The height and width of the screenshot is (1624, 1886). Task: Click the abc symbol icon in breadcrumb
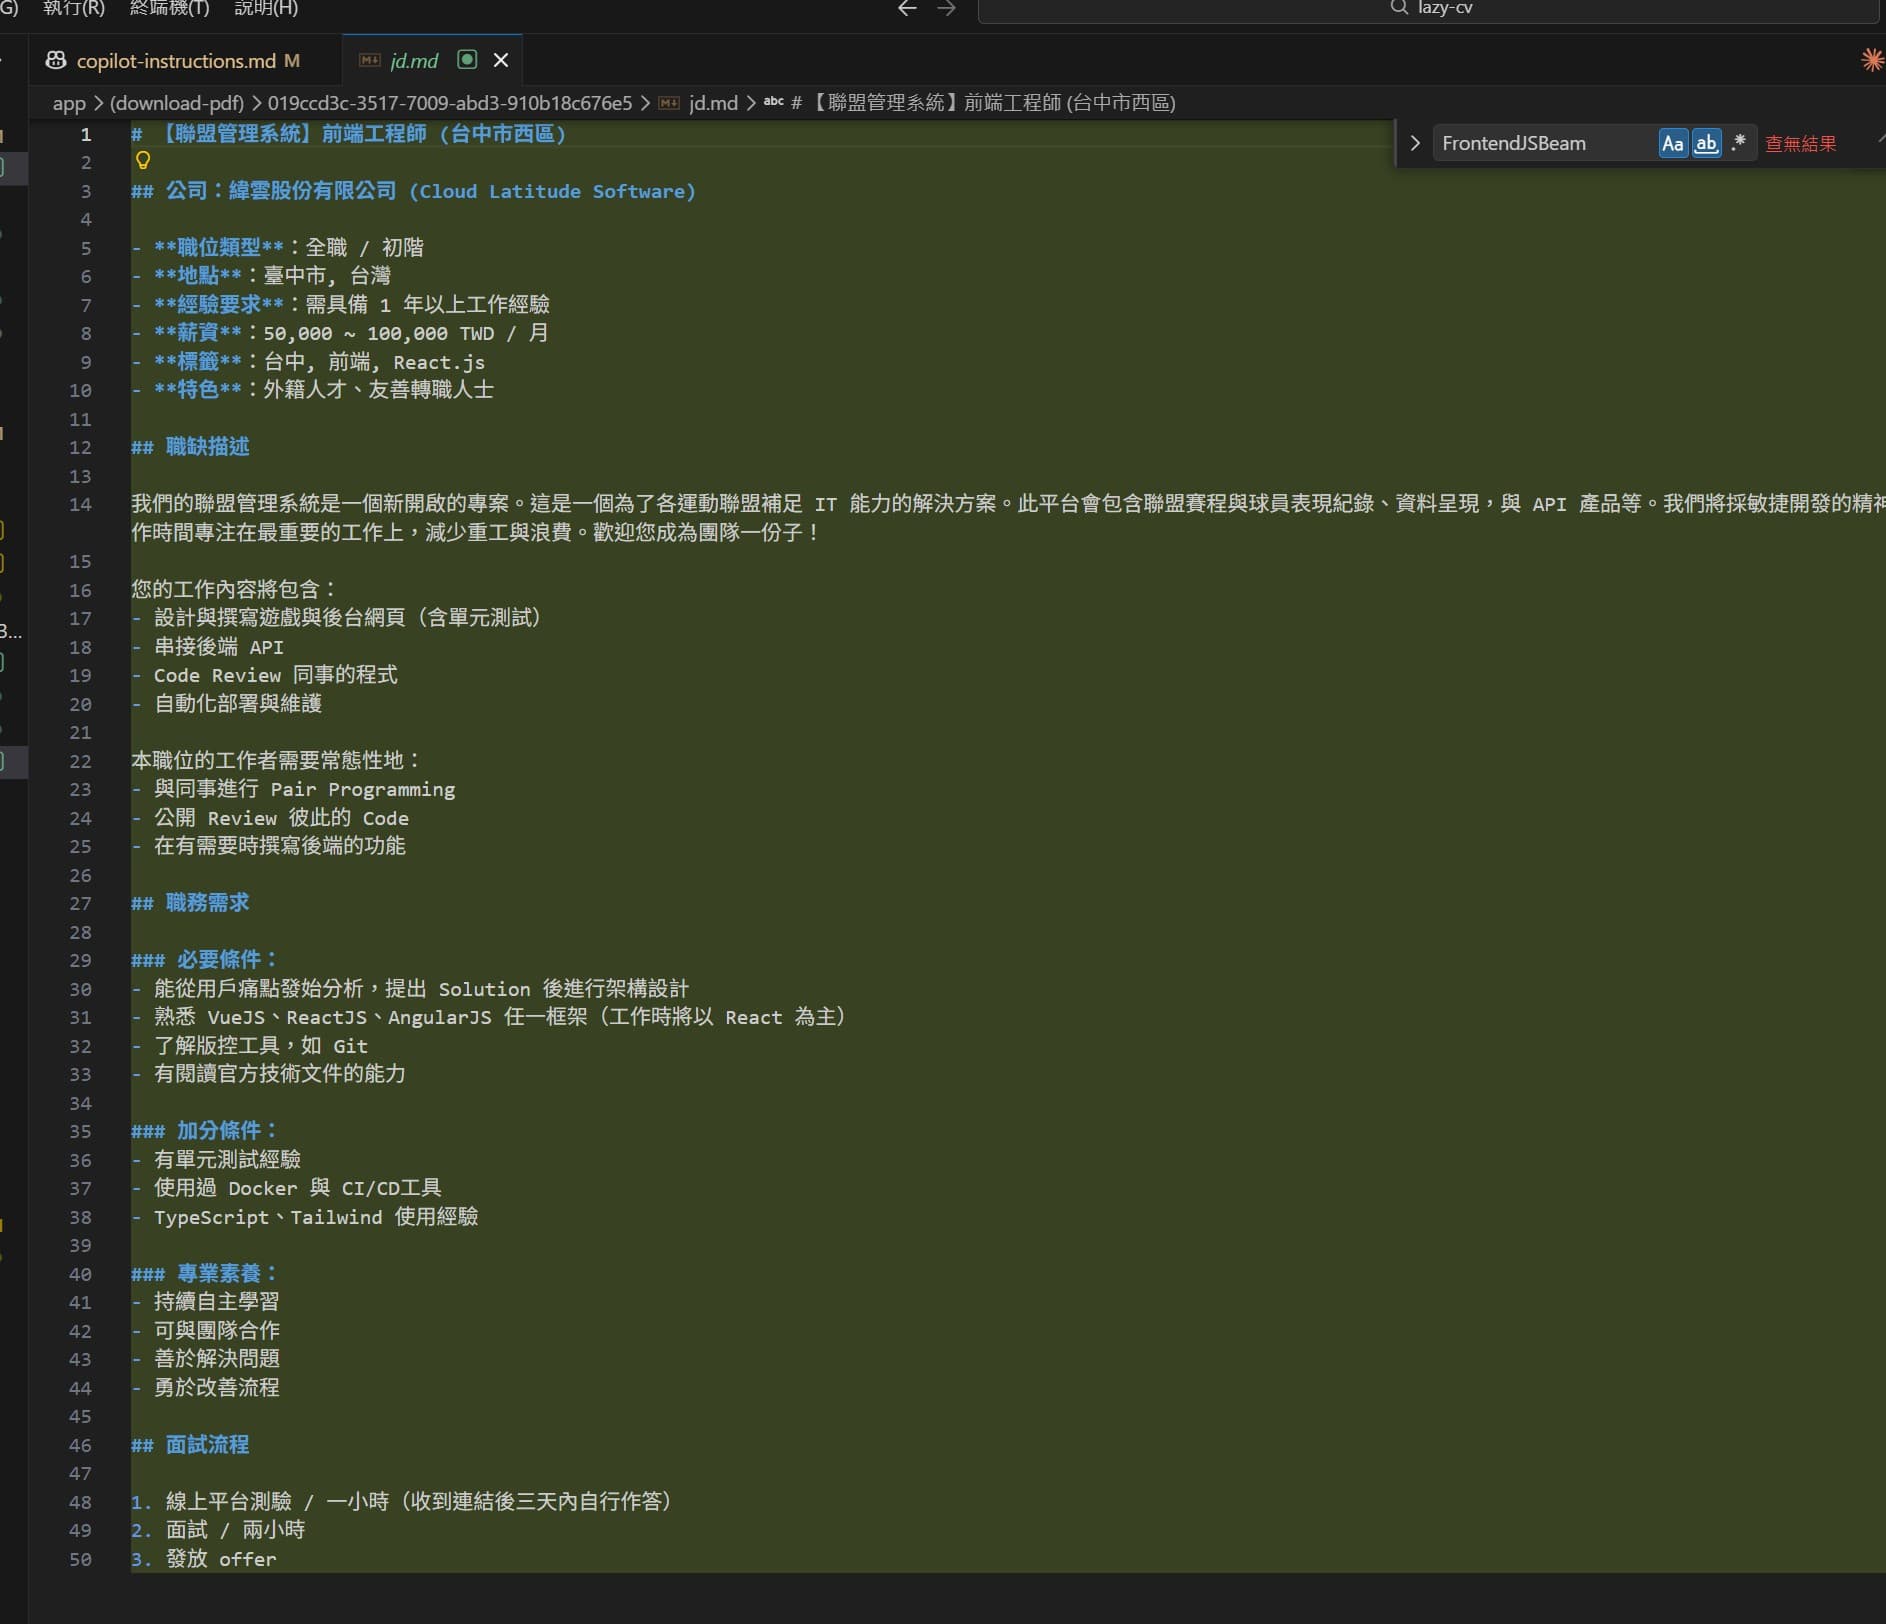(x=773, y=102)
